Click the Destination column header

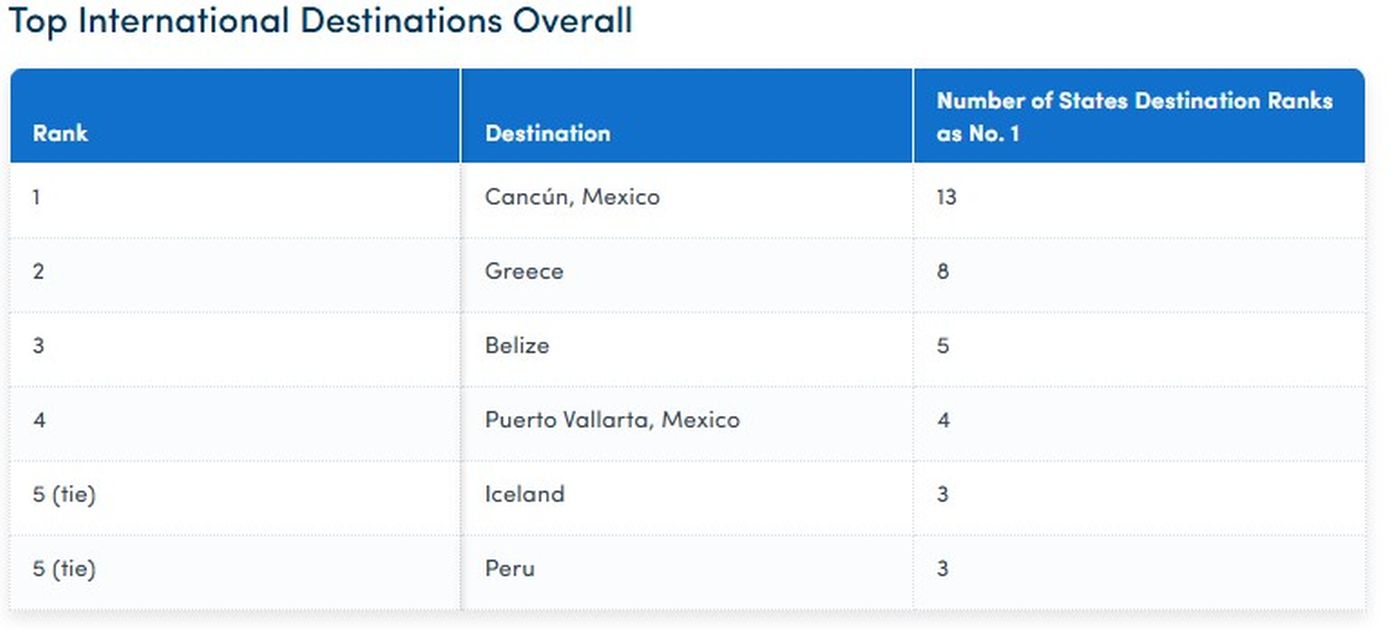click(547, 133)
